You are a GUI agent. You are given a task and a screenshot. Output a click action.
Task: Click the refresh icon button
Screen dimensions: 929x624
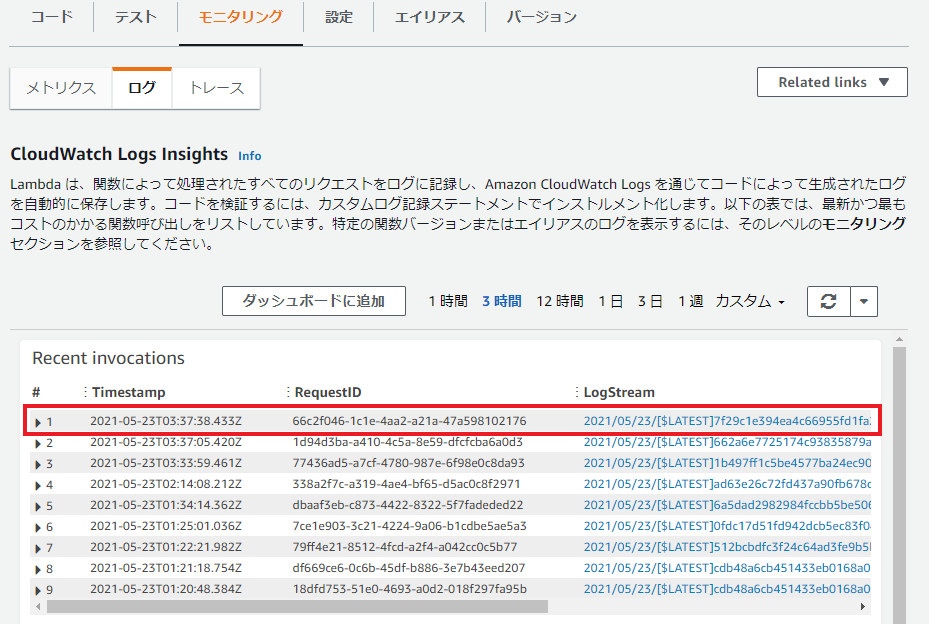(828, 301)
